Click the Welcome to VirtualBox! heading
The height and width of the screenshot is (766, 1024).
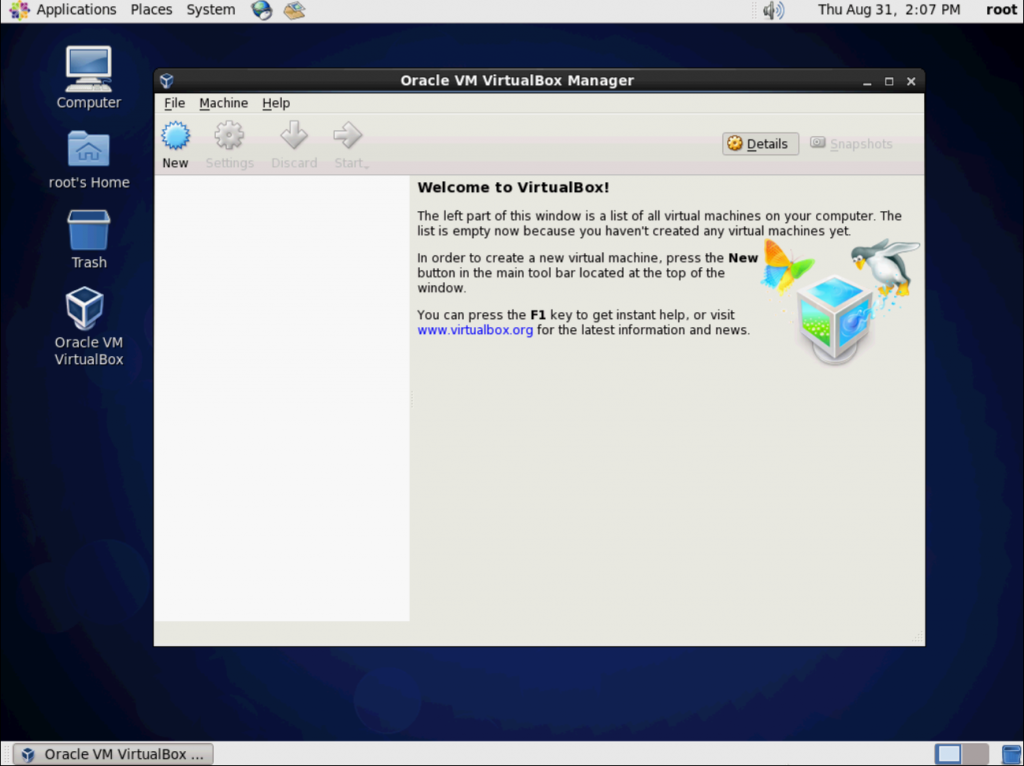[x=513, y=187]
